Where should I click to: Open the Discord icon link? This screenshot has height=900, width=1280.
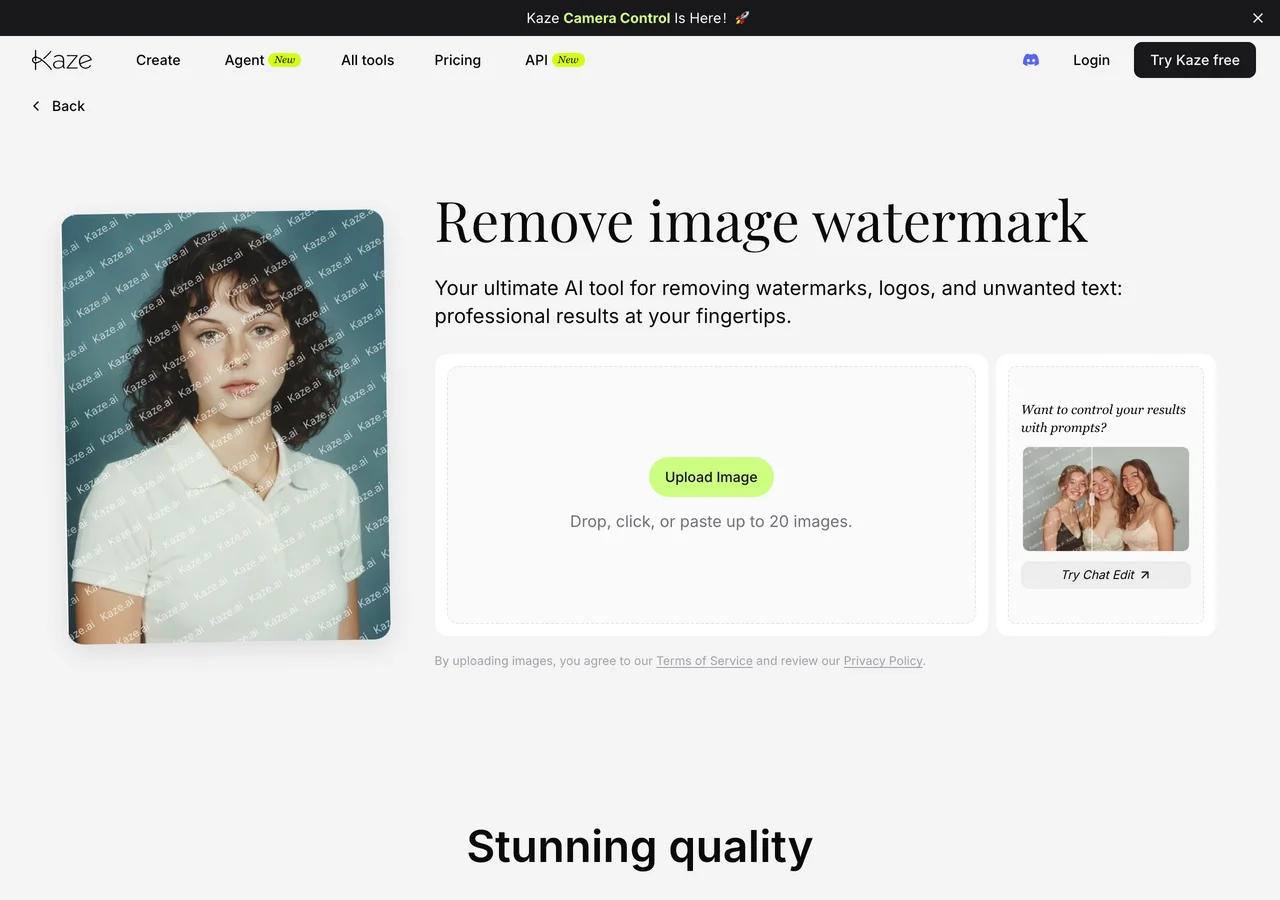(x=1031, y=60)
